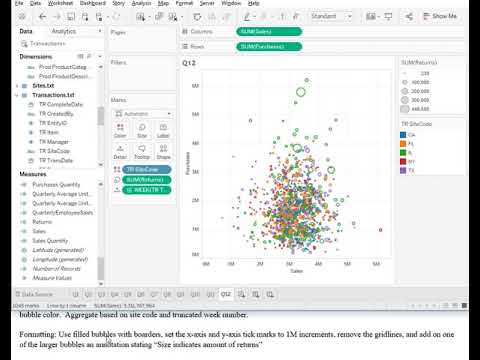Select the Returns measure field

[42, 222]
